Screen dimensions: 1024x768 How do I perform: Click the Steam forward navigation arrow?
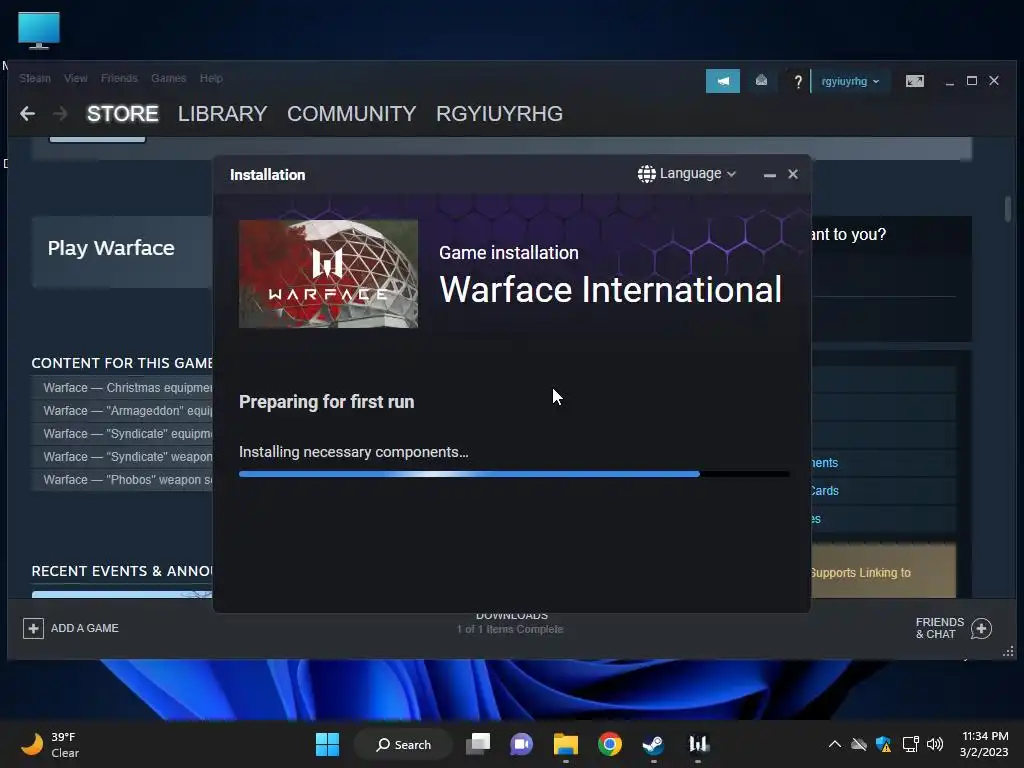click(x=60, y=114)
